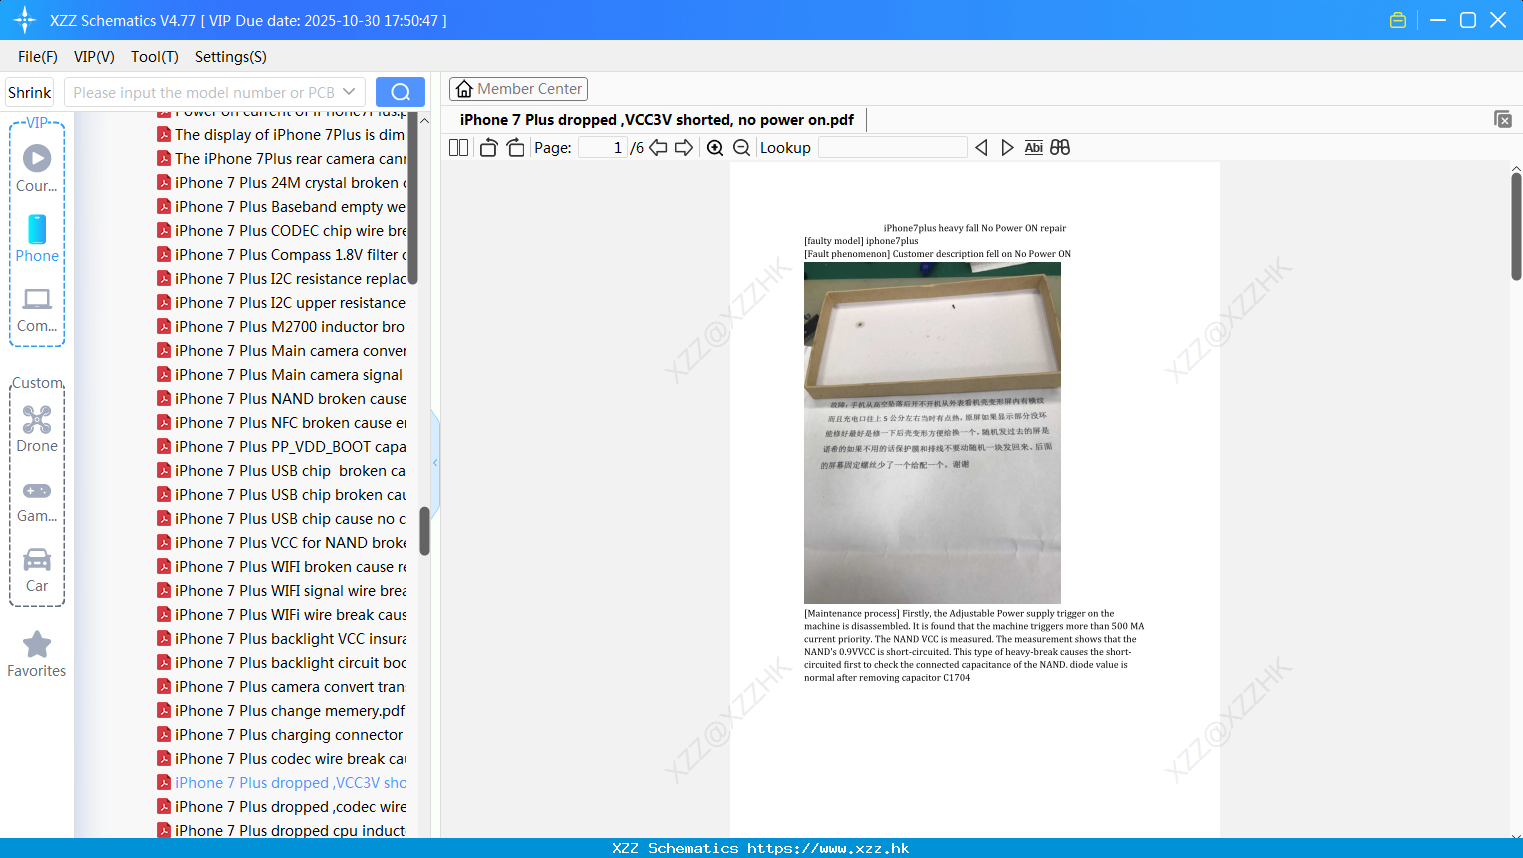Select the Game console category

pos(37,500)
